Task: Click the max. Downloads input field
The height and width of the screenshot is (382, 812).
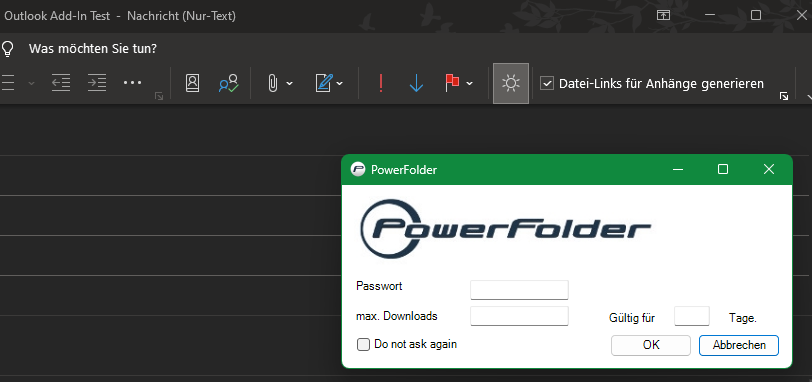Action: (519, 316)
